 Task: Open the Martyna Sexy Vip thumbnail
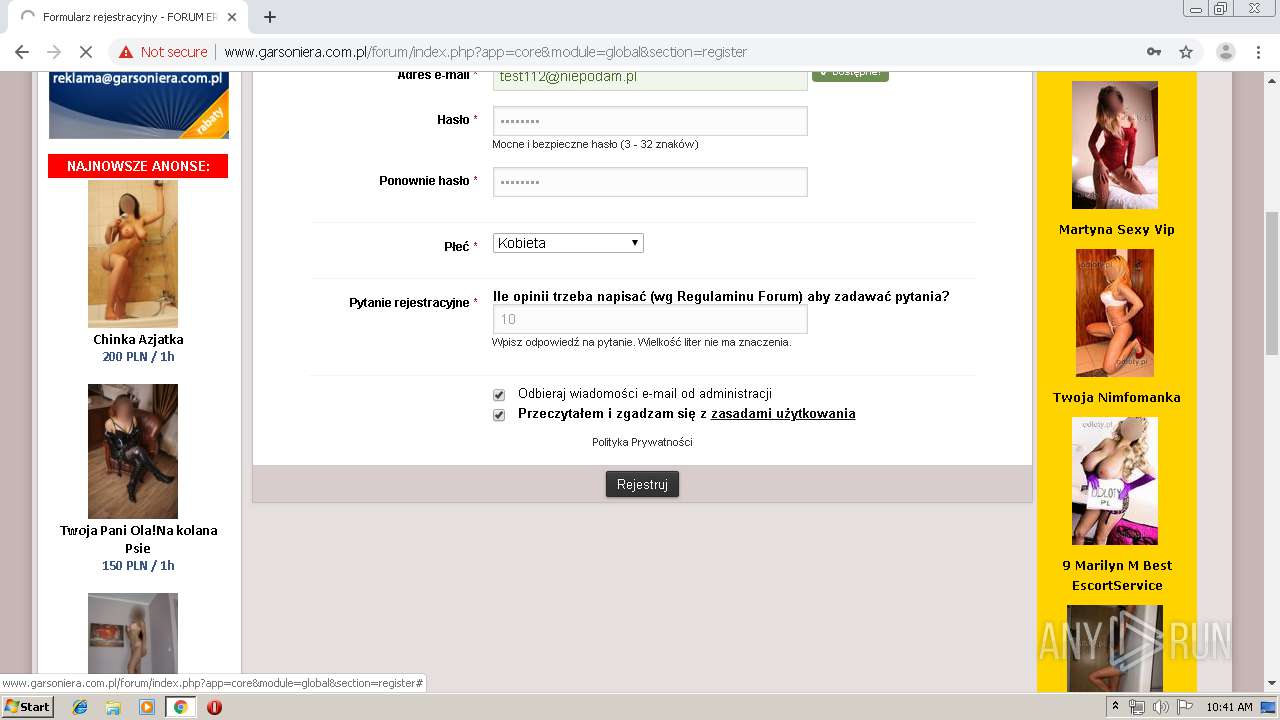[x=1115, y=145]
